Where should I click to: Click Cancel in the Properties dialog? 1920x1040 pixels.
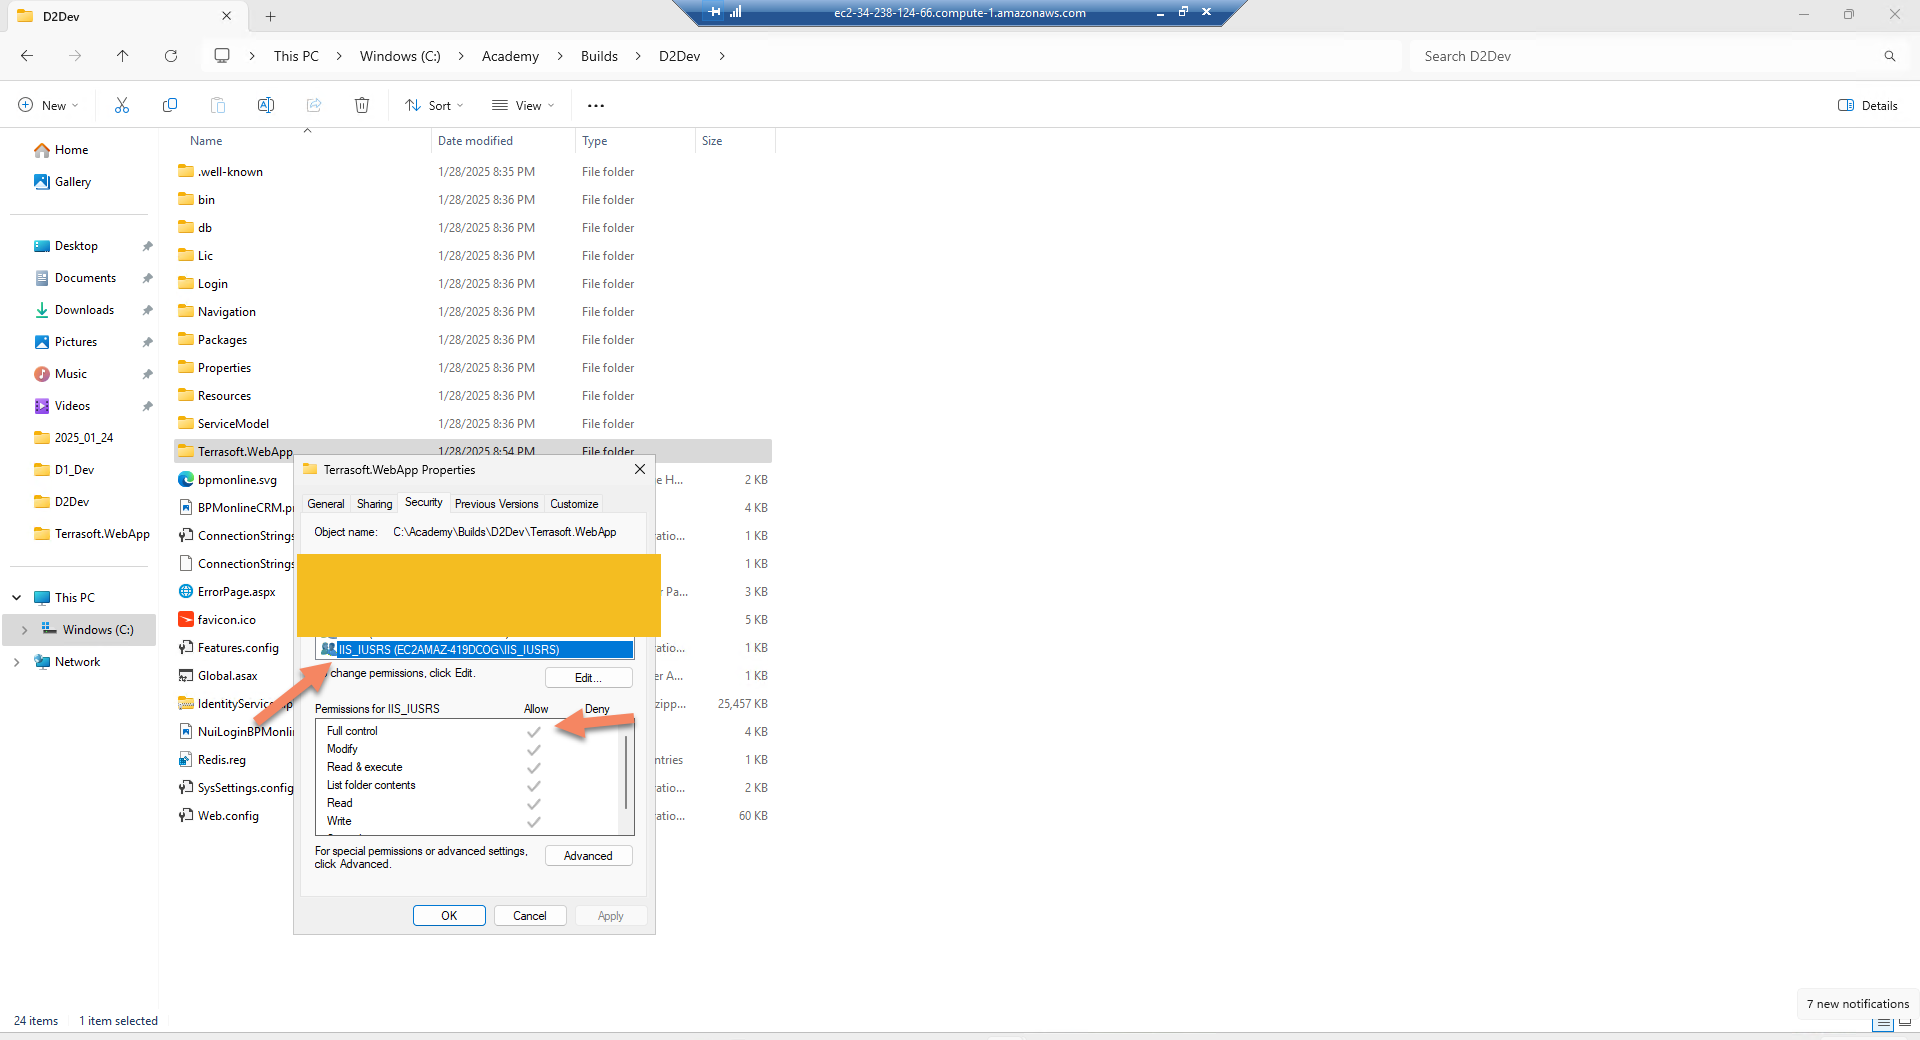pyautogui.click(x=530, y=916)
